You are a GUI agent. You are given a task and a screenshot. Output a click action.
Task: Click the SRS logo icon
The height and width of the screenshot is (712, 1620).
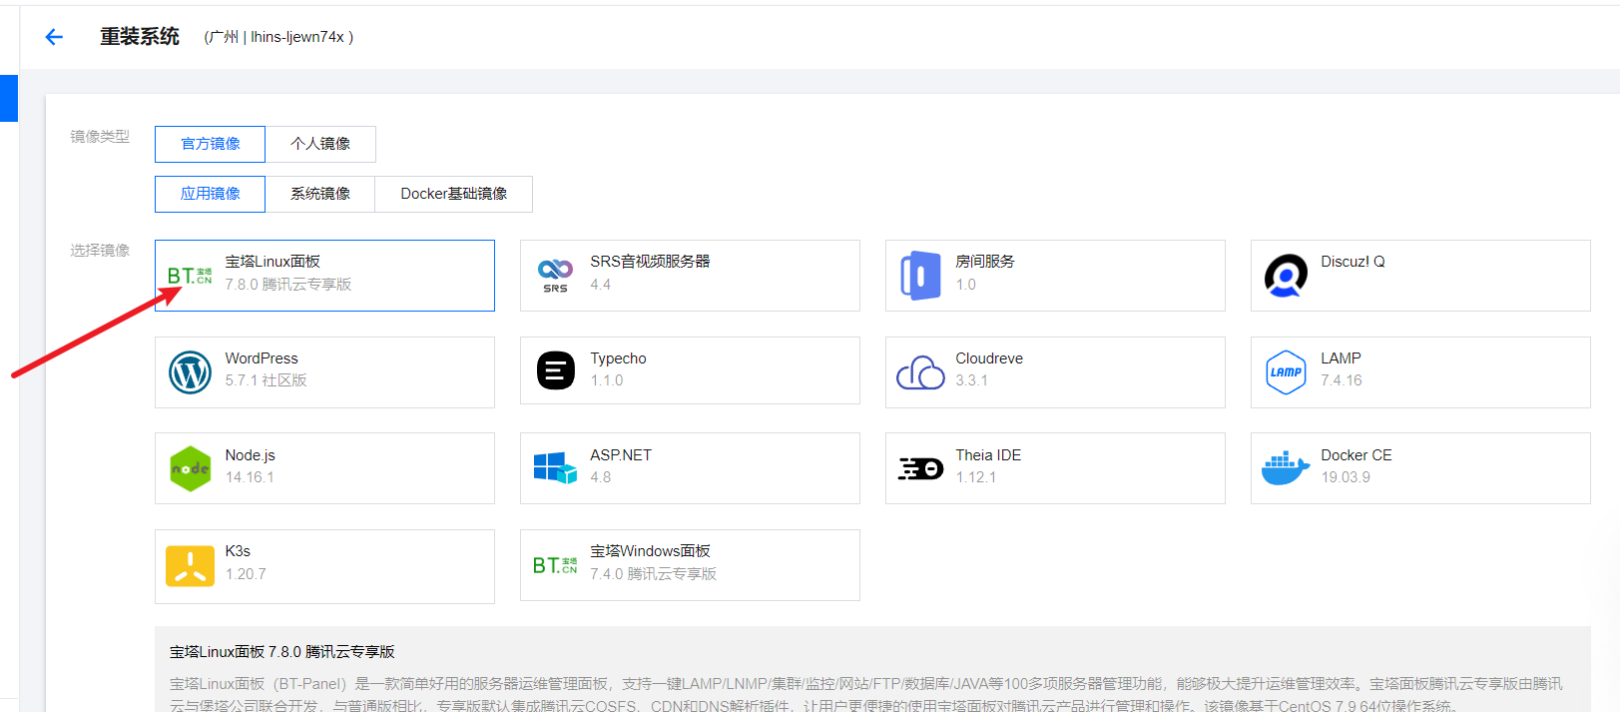tap(555, 275)
